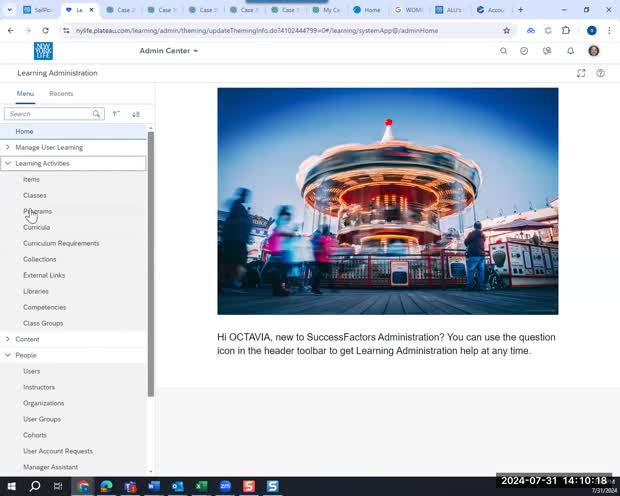Image resolution: width=620 pixels, height=496 pixels.
Task: Open the Admin Center dropdown
Action: (x=168, y=51)
